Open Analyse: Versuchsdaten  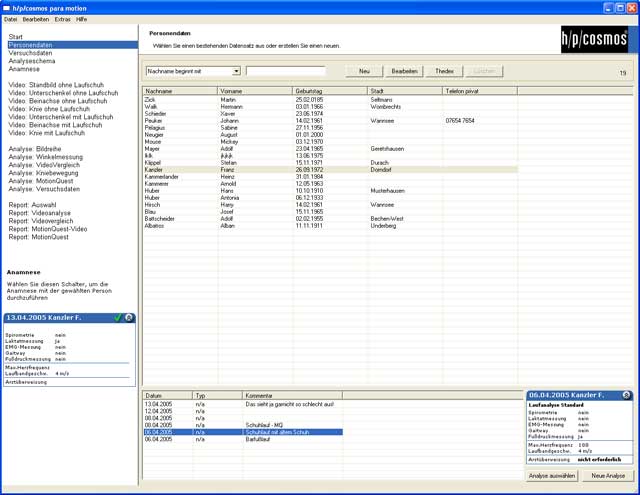pos(44,189)
